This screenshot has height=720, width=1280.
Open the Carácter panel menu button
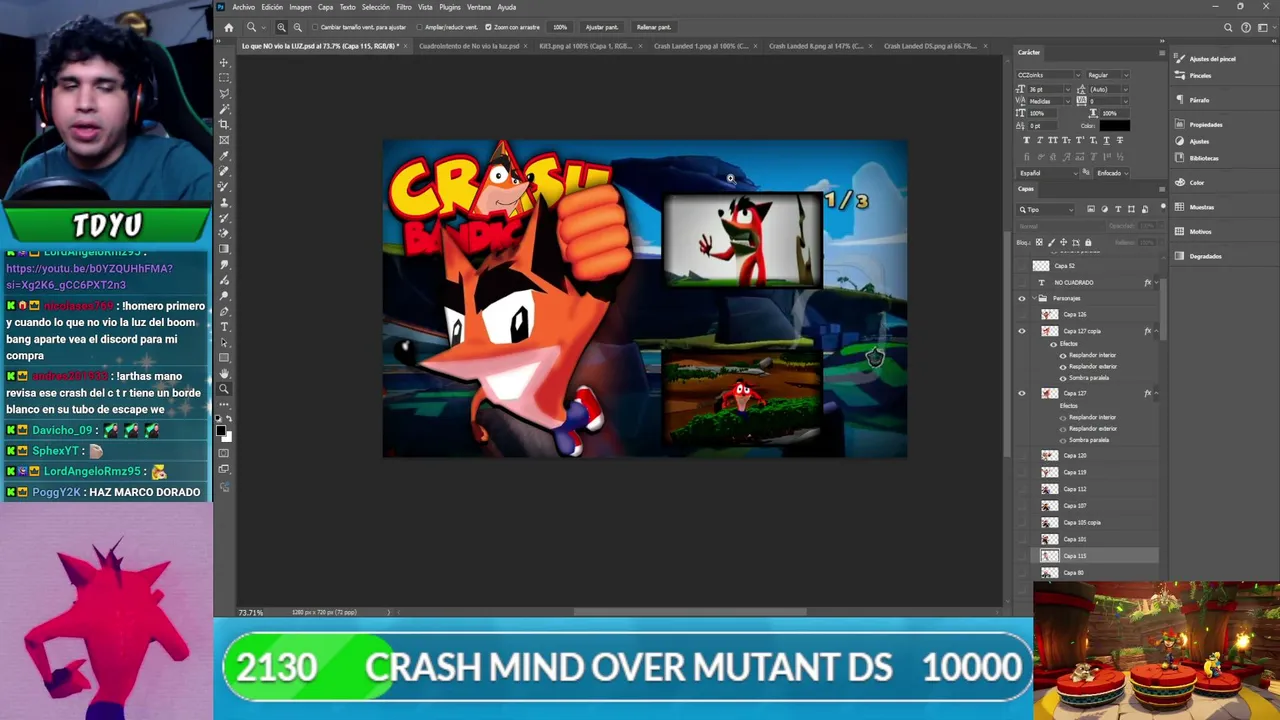coord(1161,52)
